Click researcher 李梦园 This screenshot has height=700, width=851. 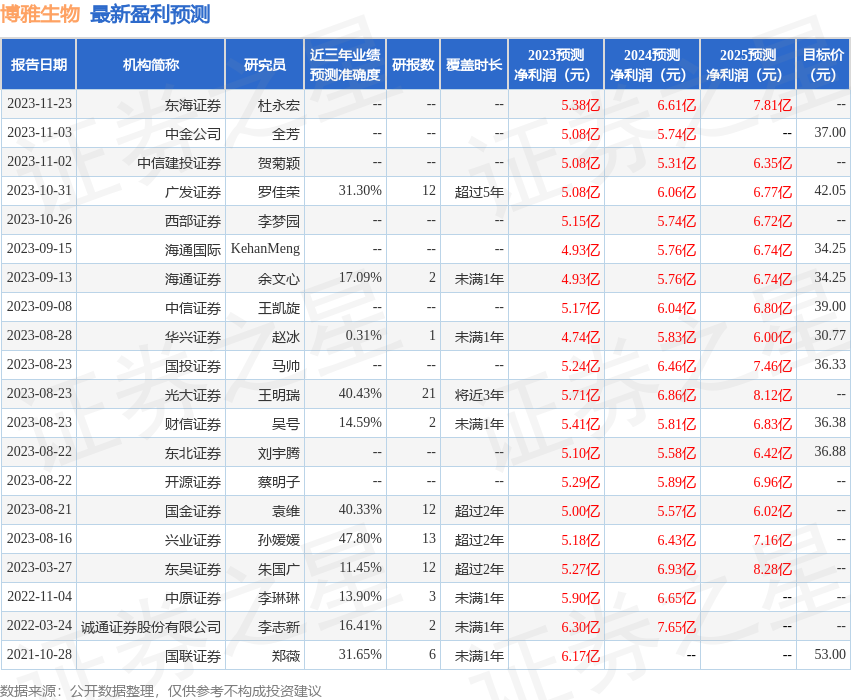278,221
